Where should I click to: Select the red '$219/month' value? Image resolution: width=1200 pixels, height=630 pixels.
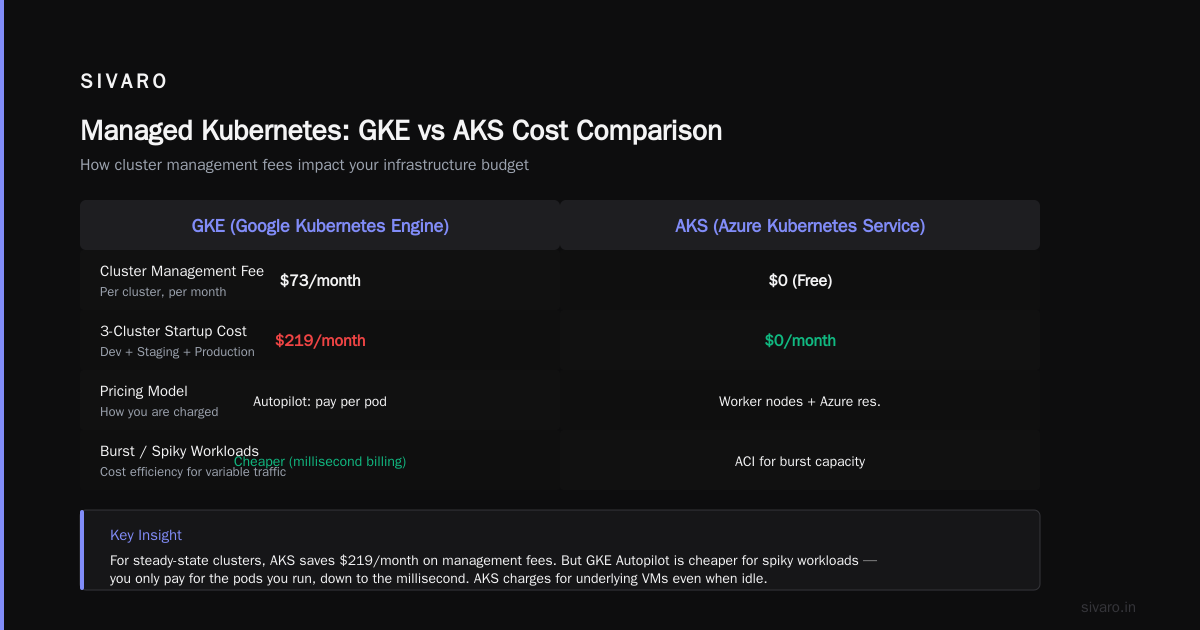coord(320,341)
